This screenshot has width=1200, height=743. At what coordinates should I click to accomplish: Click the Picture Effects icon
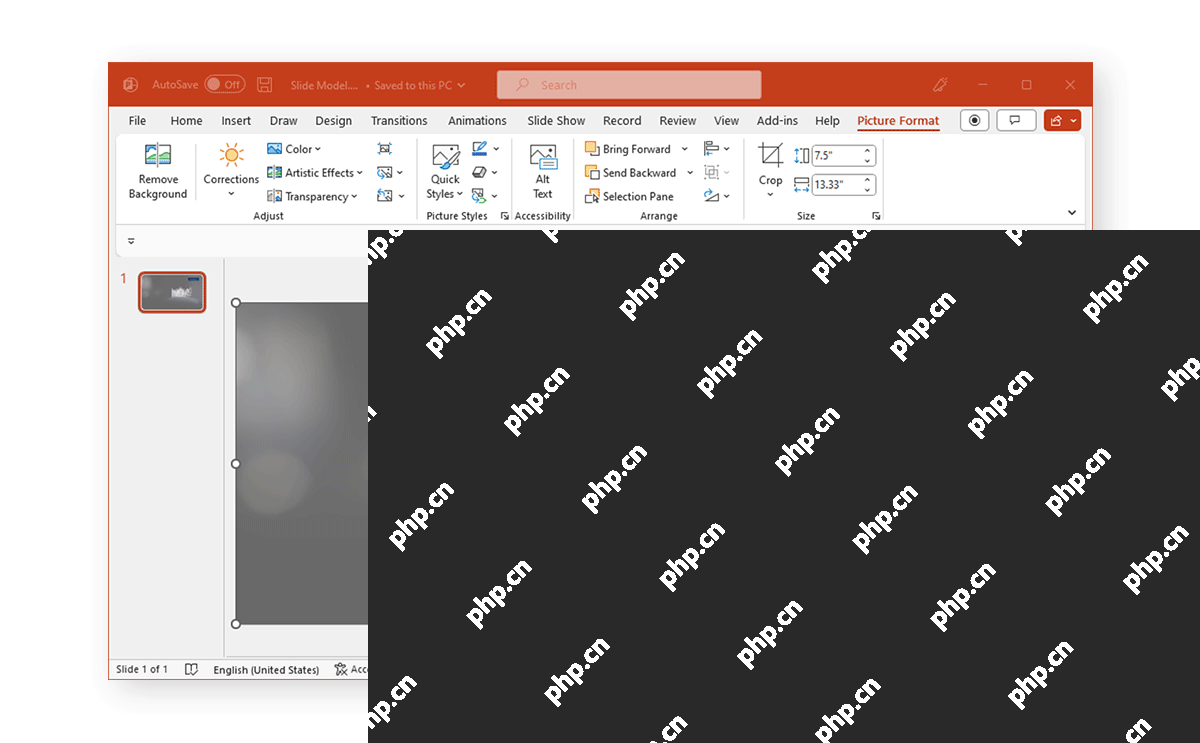click(480, 172)
